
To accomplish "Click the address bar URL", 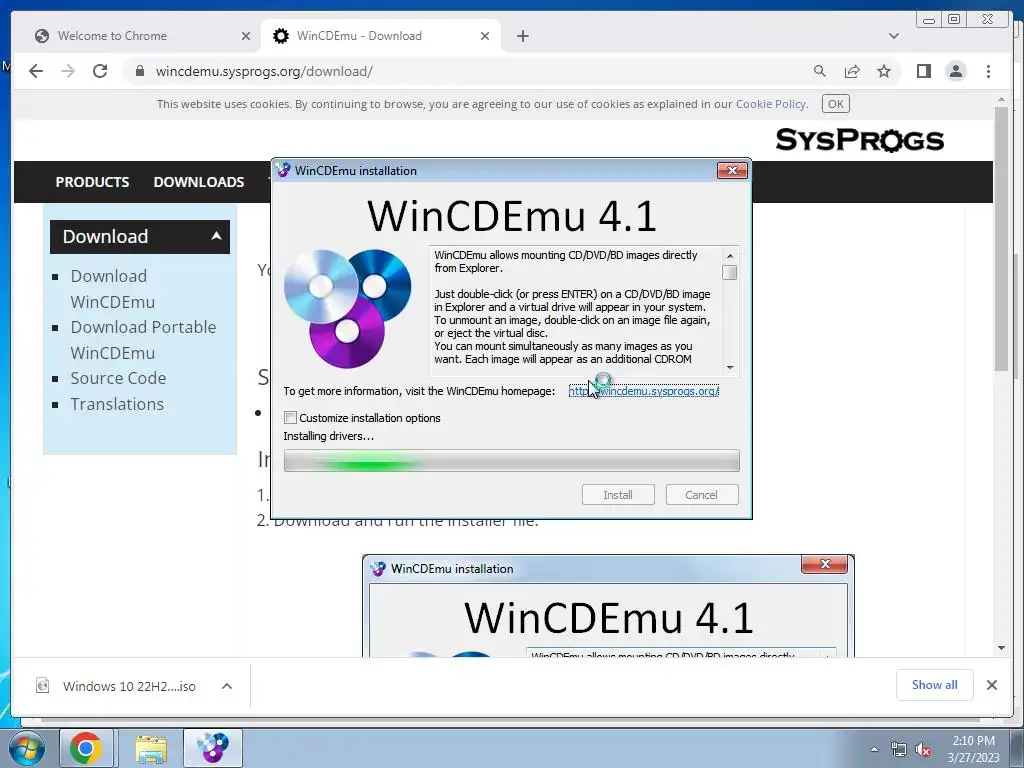I will click(264, 71).
